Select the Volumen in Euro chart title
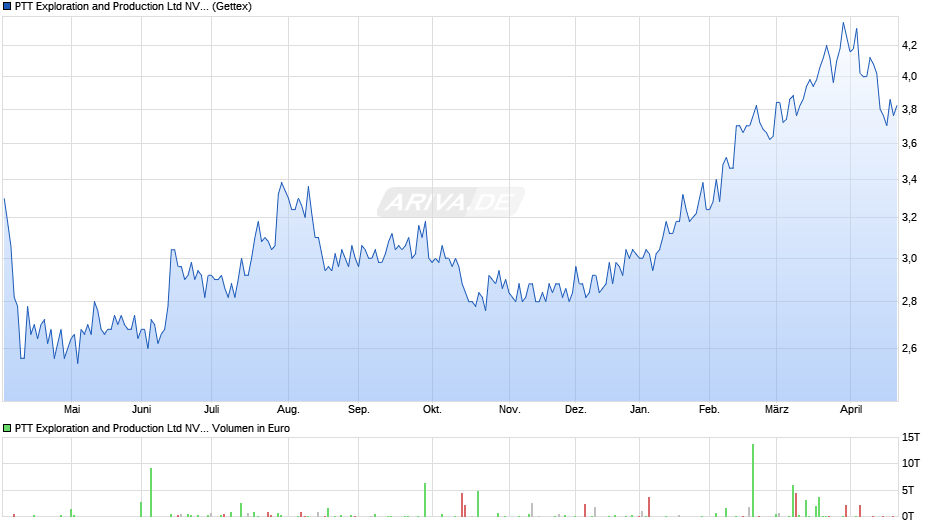This screenshot has width=940, height=526. 152,428
